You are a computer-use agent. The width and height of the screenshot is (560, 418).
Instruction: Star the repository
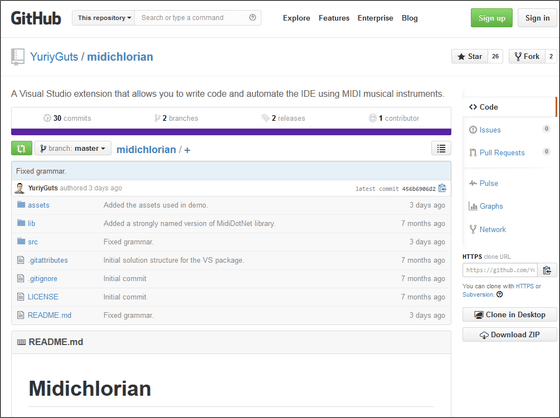pyautogui.click(x=470, y=56)
